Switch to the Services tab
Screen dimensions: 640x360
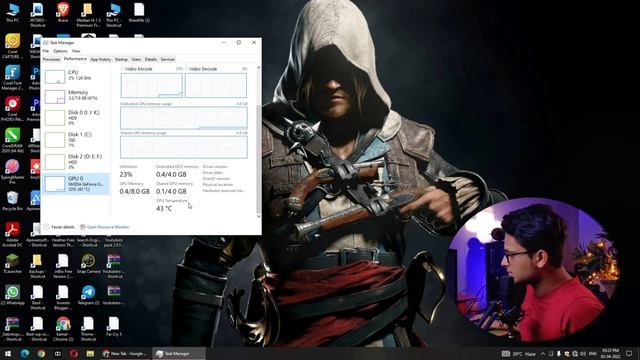(x=167, y=60)
